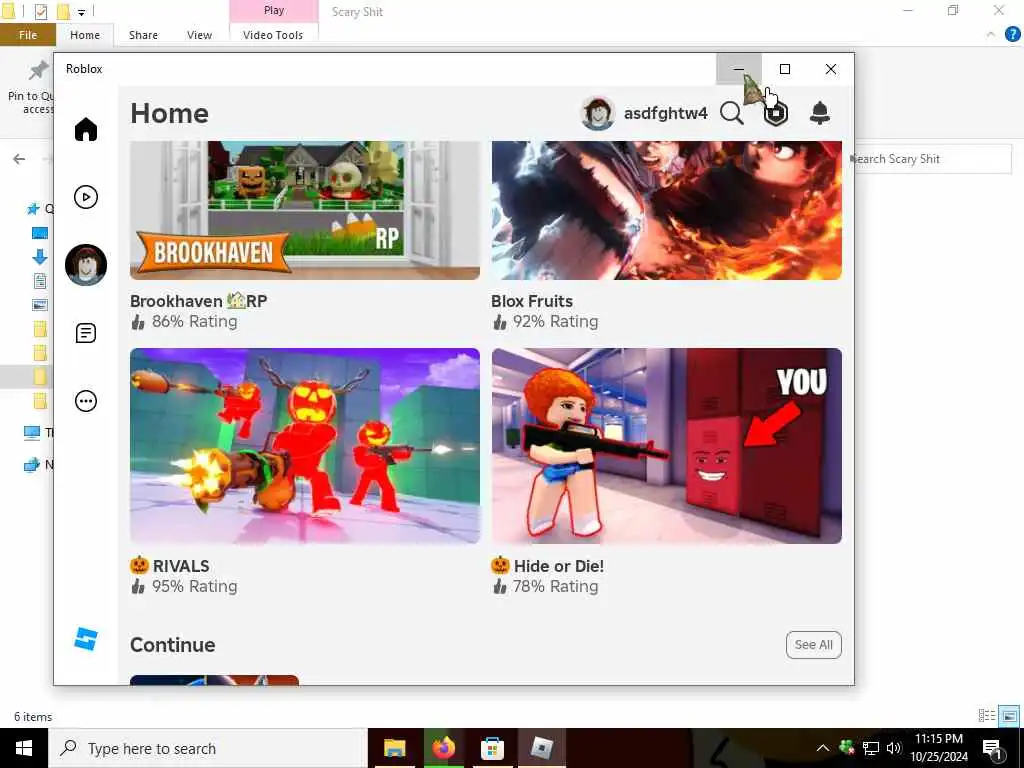Image resolution: width=1024 pixels, height=768 pixels.
Task: Select the This PC monitor icon in Explorer tree
Action: (31, 432)
